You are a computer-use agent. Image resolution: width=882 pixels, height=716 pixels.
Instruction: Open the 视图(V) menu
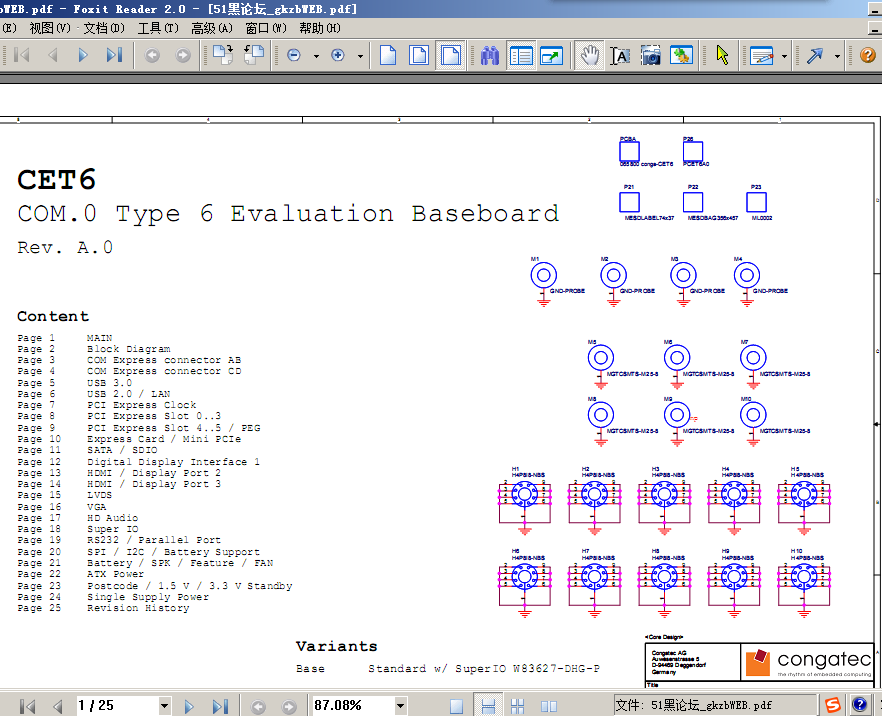tap(50, 28)
